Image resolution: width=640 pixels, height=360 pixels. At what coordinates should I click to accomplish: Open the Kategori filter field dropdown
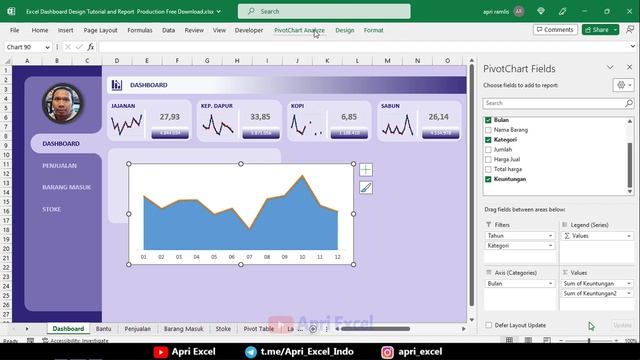click(550, 245)
